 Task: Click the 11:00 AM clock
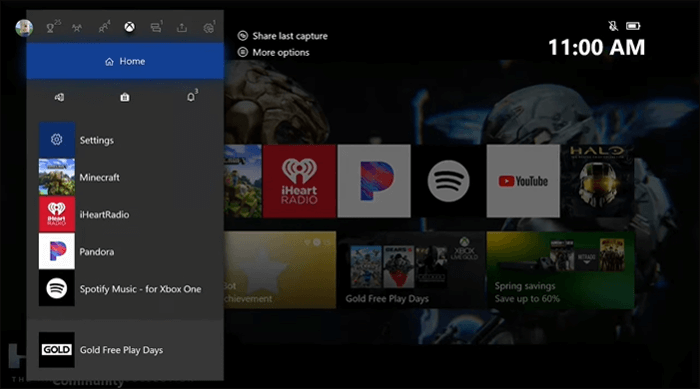click(x=596, y=47)
